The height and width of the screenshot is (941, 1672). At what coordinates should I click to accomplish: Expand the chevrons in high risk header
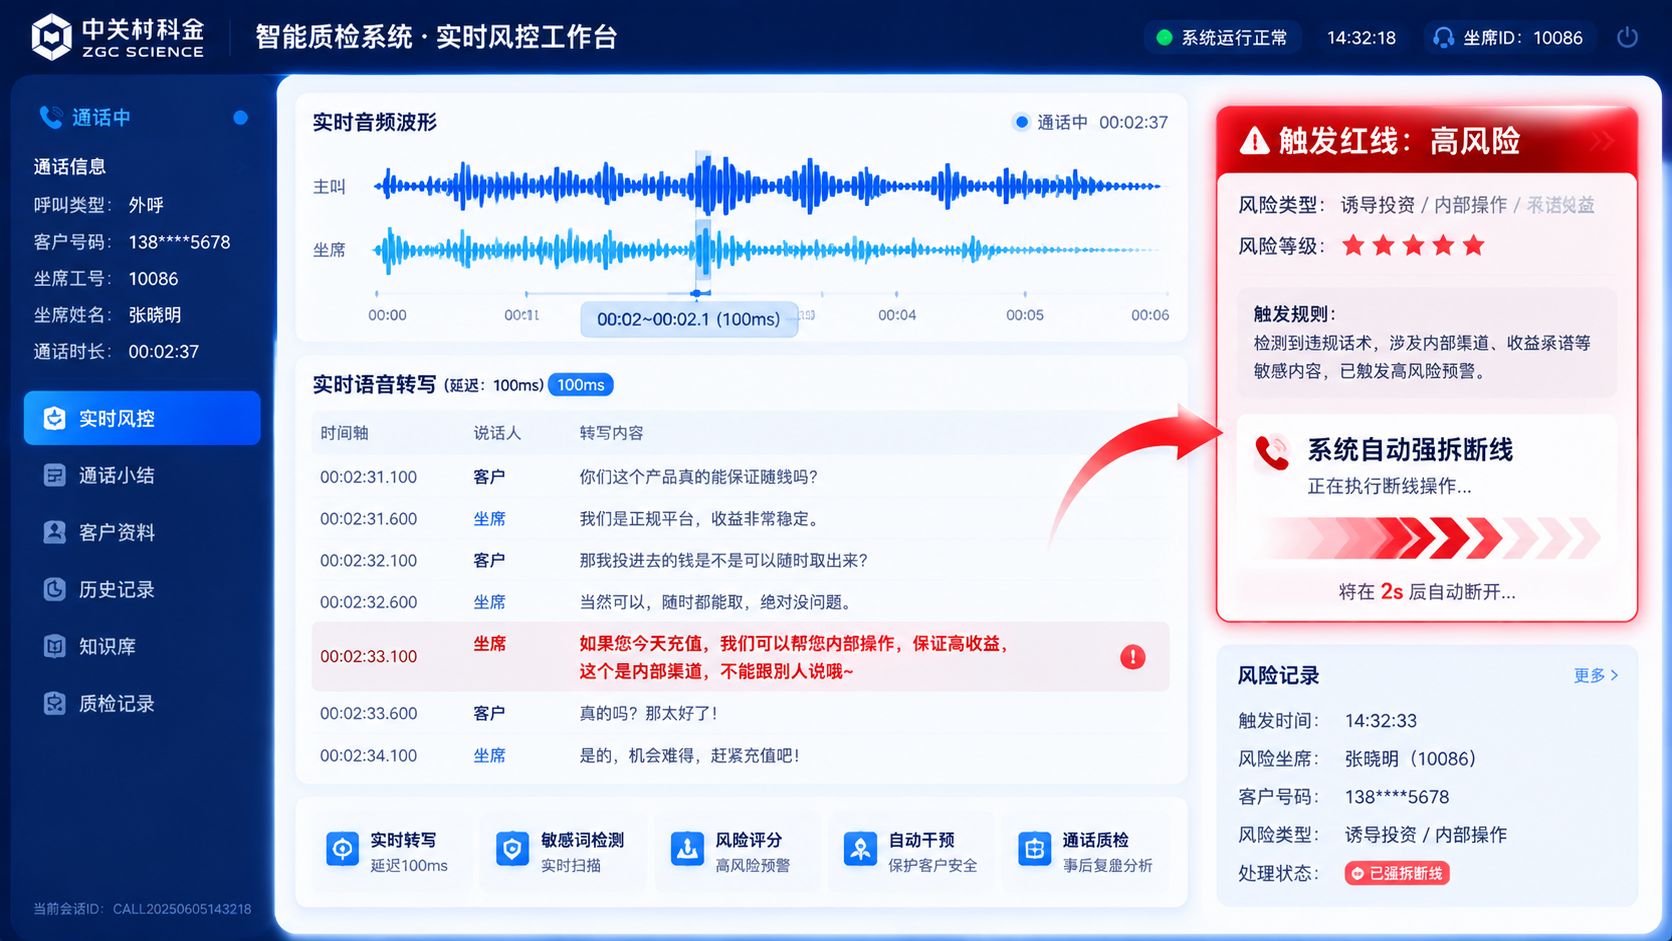point(1602,141)
